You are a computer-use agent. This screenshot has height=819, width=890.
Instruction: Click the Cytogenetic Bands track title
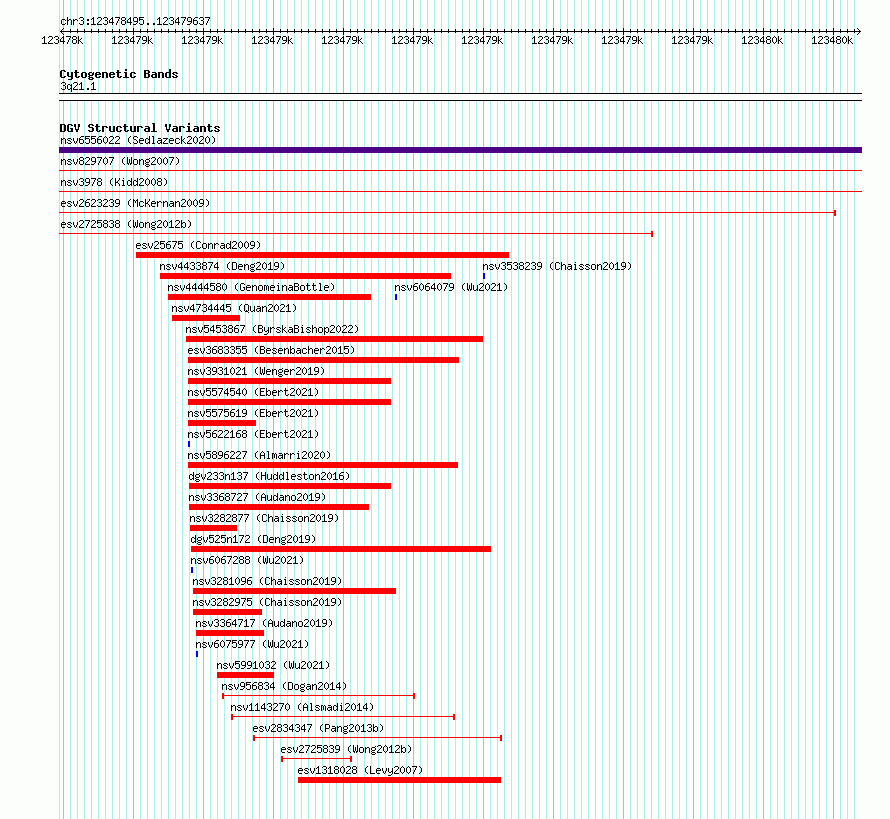[119, 74]
